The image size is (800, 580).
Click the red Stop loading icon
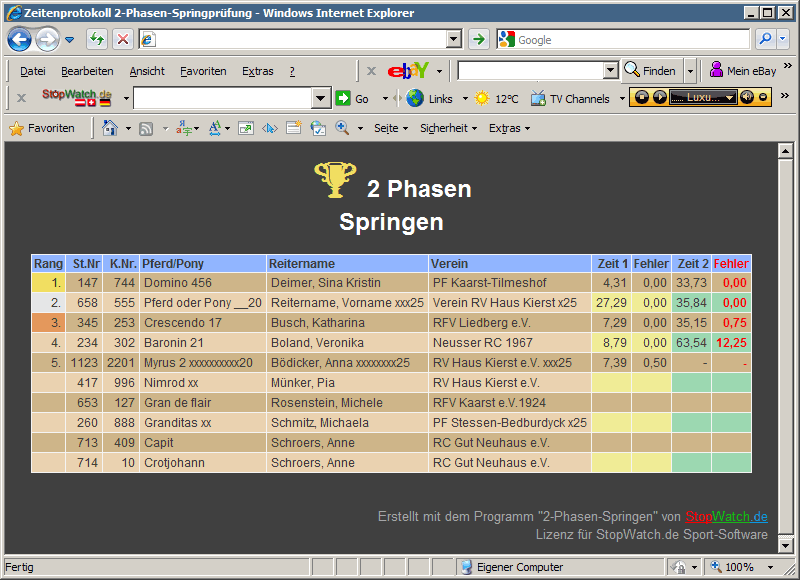pos(123,39)
